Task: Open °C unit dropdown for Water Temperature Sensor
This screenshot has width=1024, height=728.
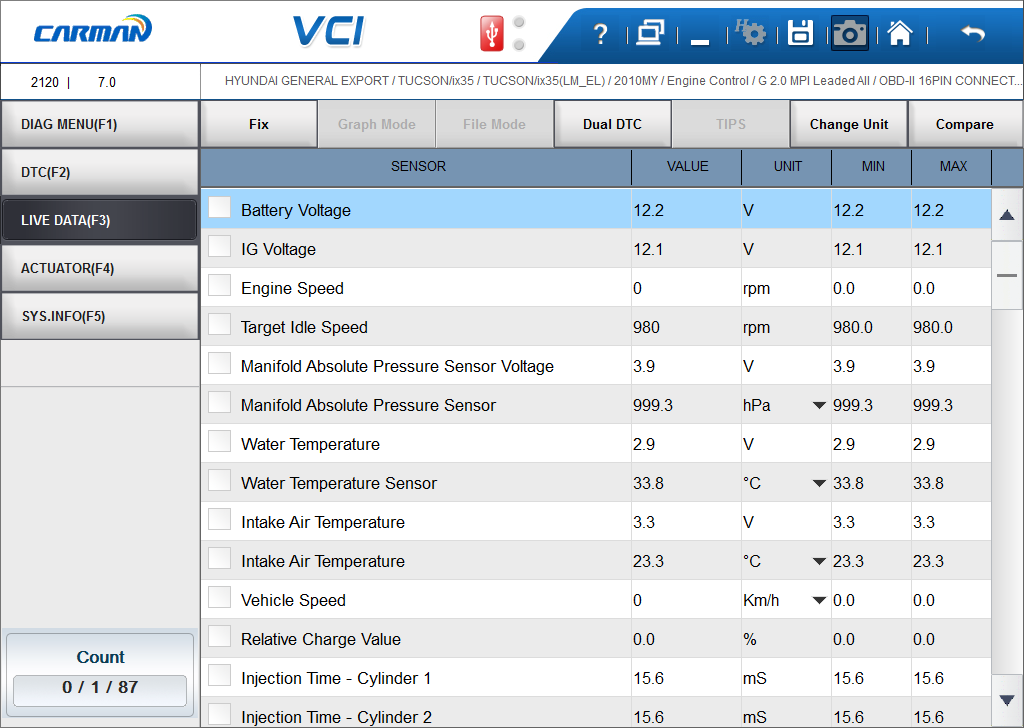Action: pyautogui.click(x=819, y=484)
